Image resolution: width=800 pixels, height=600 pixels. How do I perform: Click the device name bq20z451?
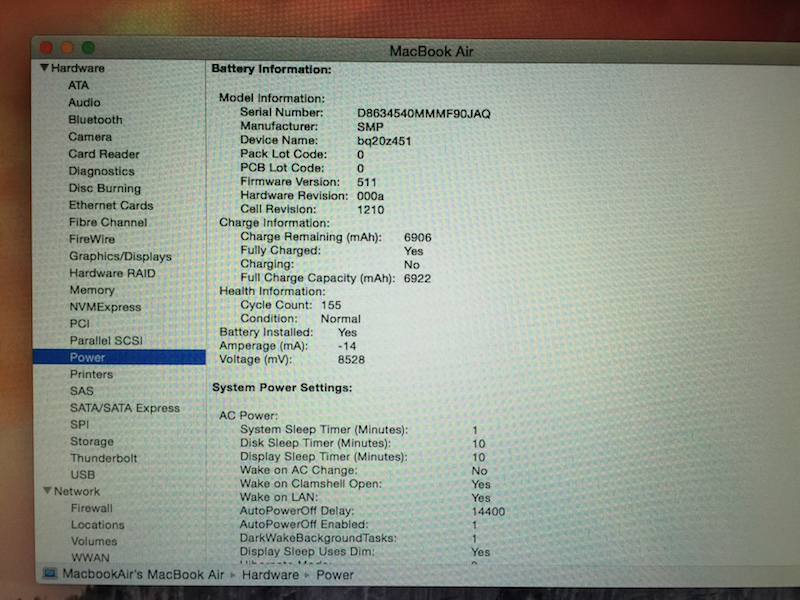tap(384, 141)
